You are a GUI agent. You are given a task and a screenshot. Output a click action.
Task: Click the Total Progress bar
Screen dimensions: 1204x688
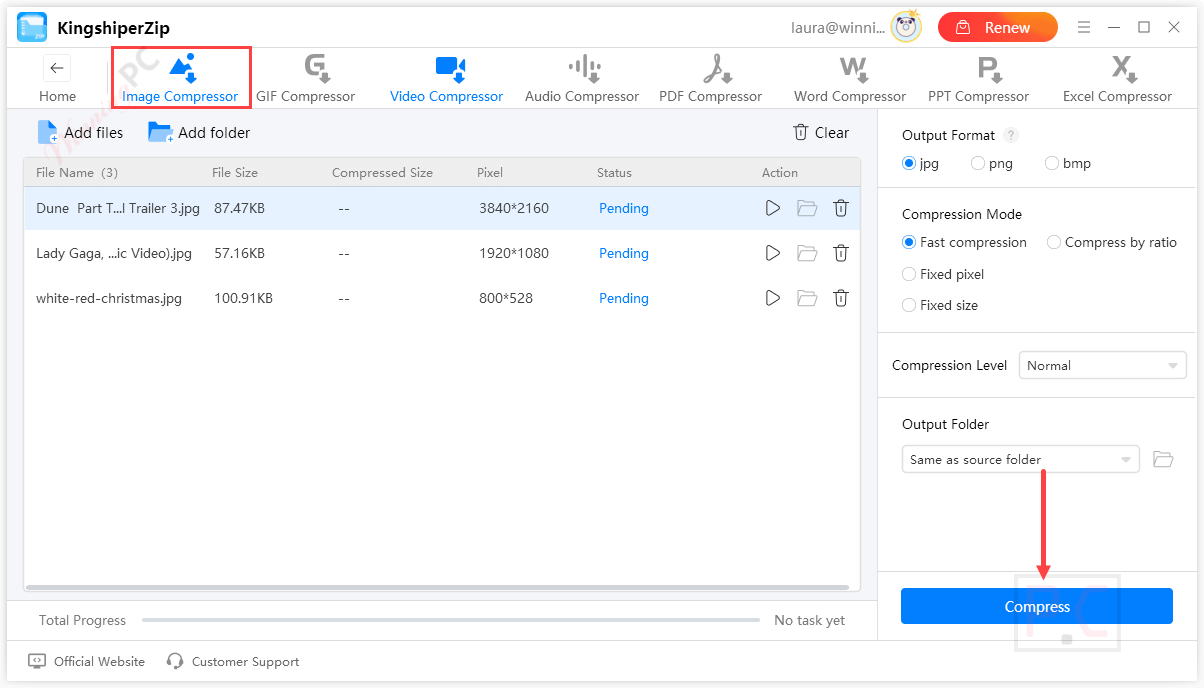(451, 620)
